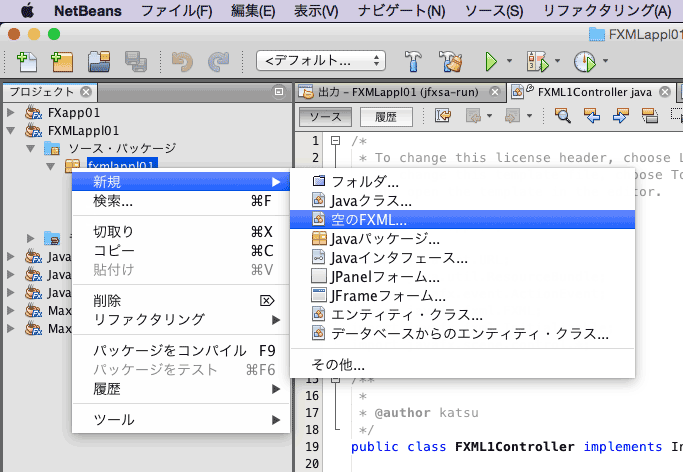Click the Find Previous Occurrence arrow icon

(592, 116)
